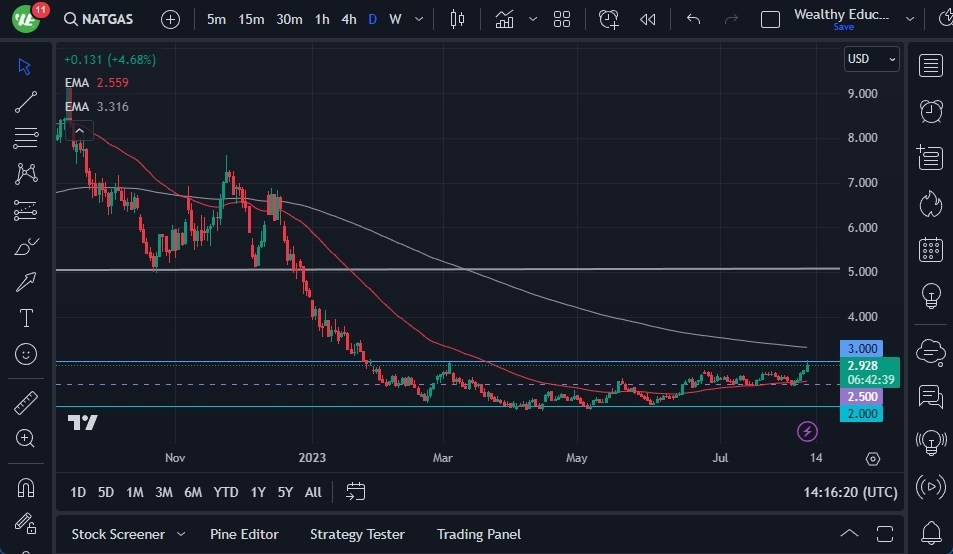Toggle fullscreen mode square button
The height and width of the screenshot is (554, 953).
pos(770,19)
